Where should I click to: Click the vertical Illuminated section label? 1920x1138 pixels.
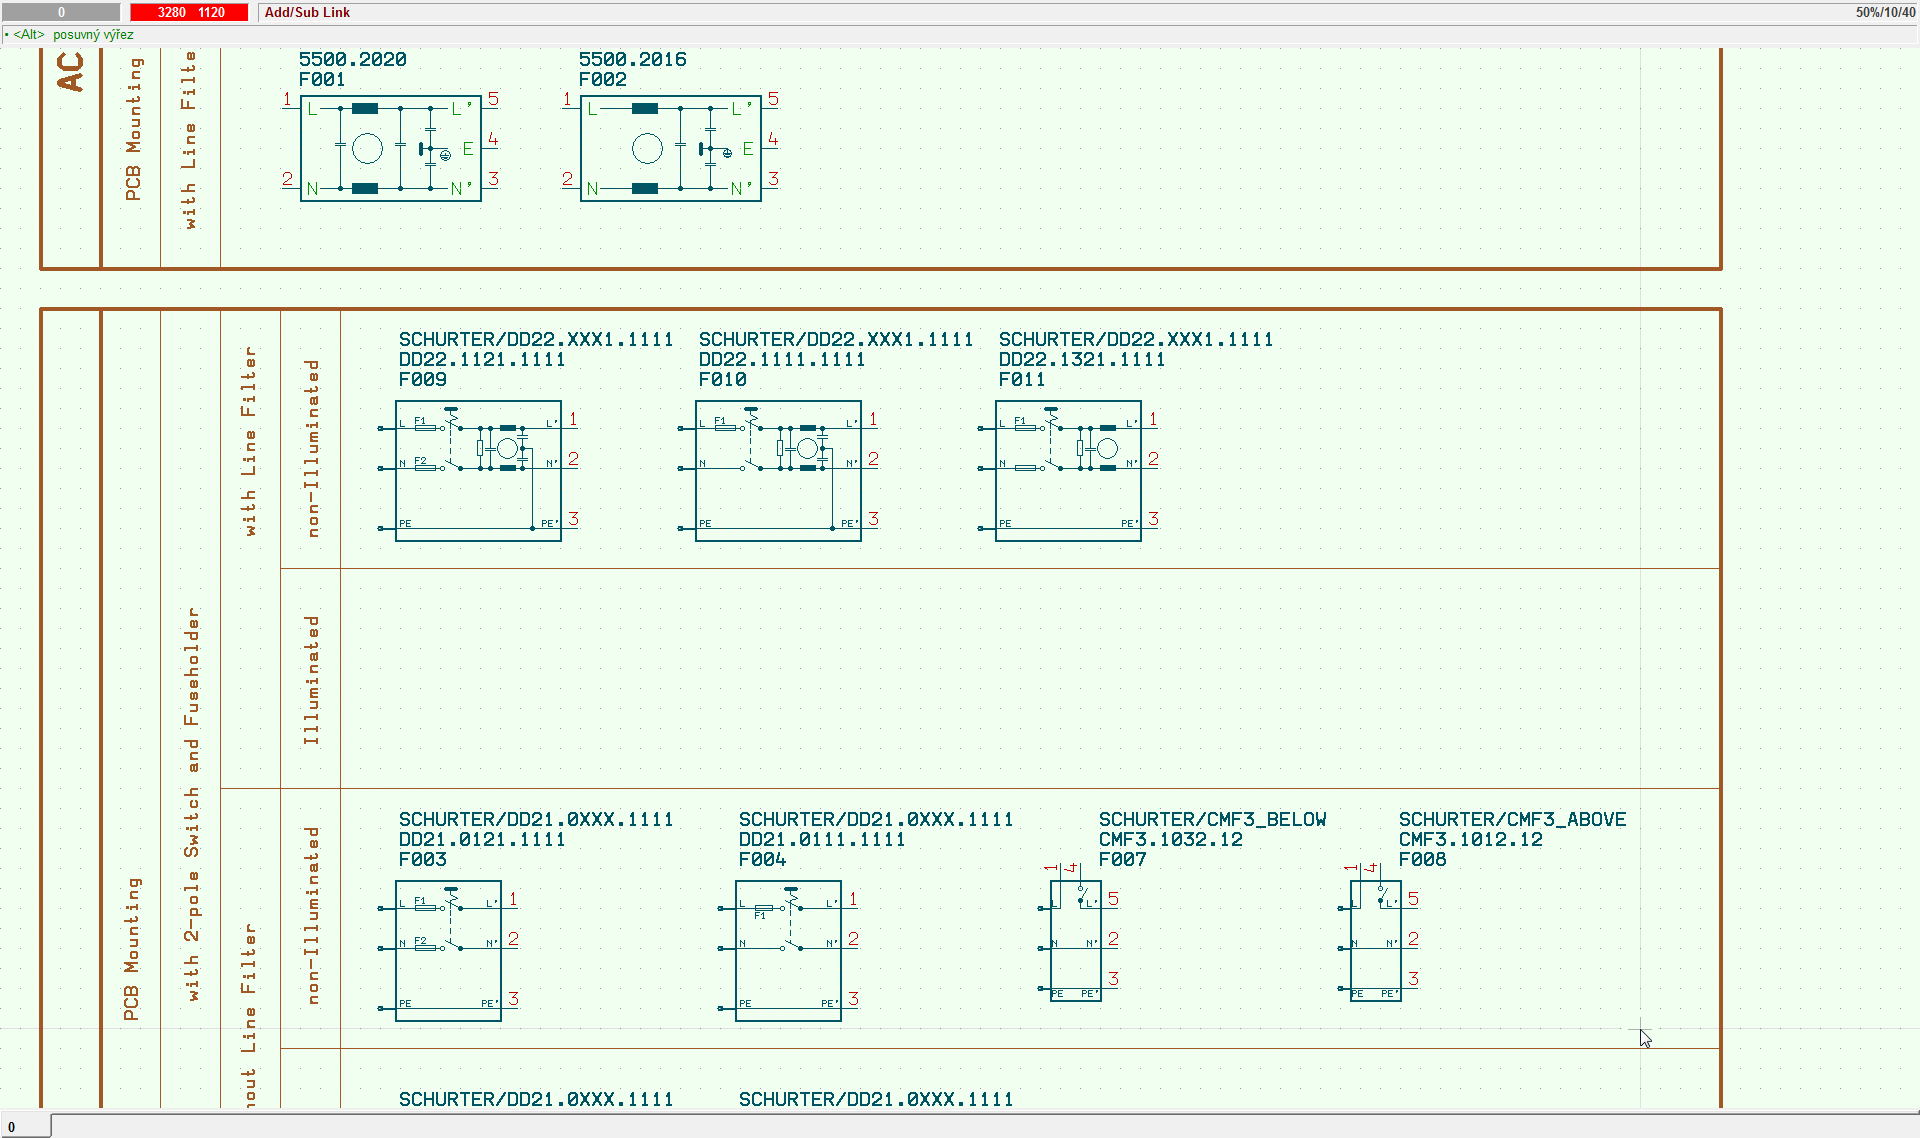click(312, 680)
